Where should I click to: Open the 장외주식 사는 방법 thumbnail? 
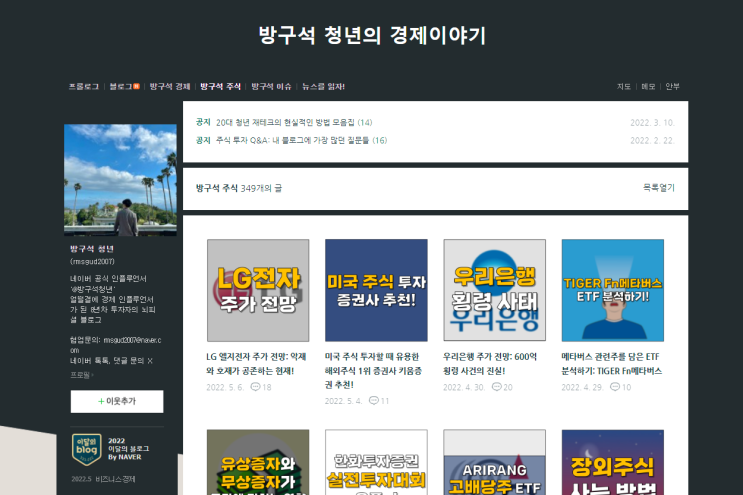613,462
